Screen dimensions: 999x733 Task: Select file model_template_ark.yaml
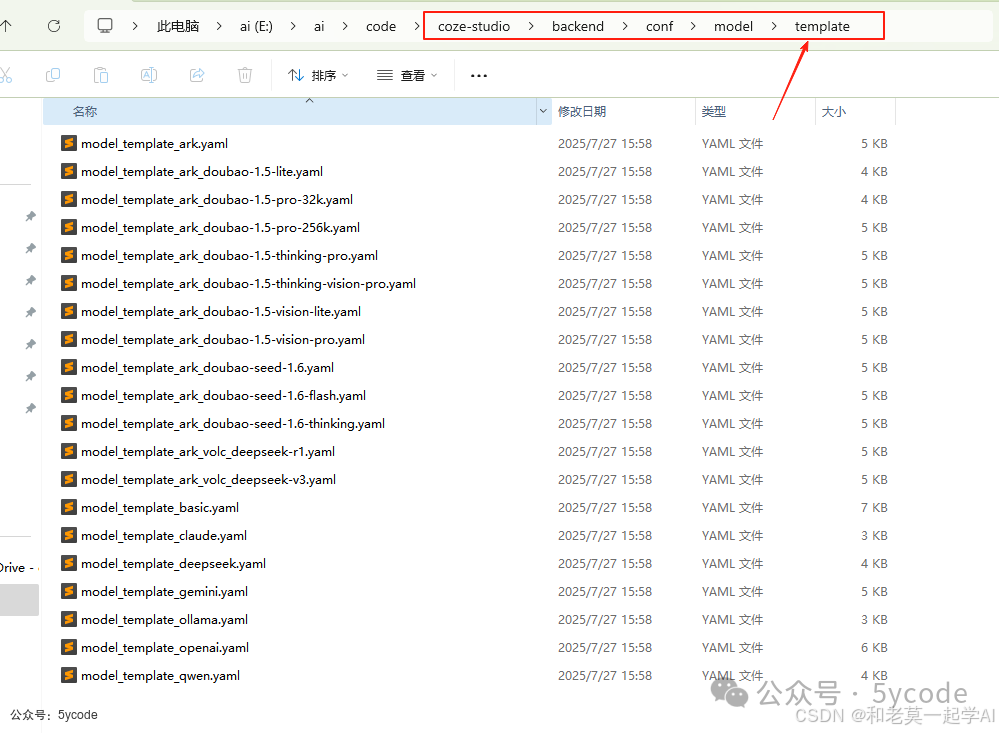[x=154, y=143]
